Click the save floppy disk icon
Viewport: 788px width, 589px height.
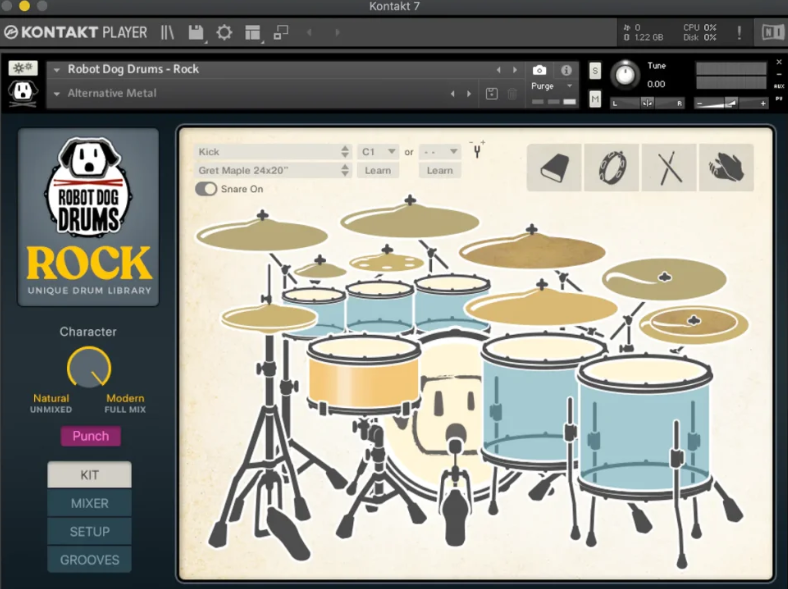coord(195,33)
